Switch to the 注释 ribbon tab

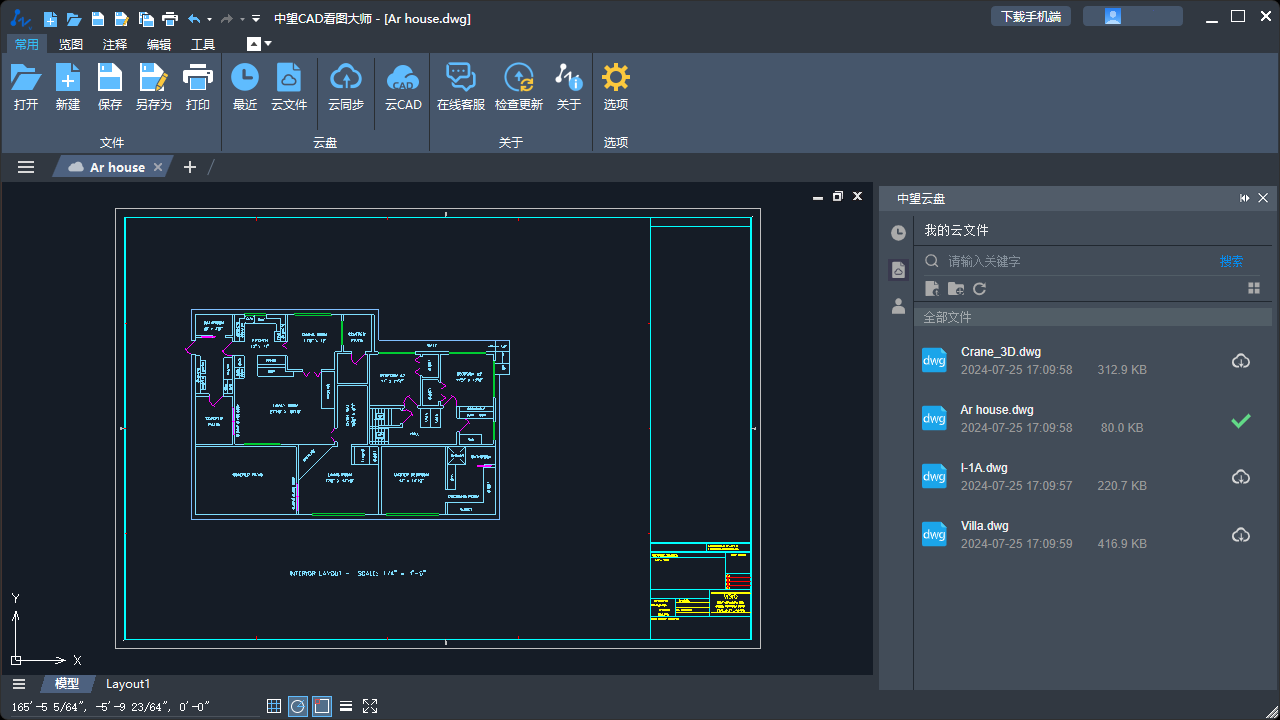115,44
